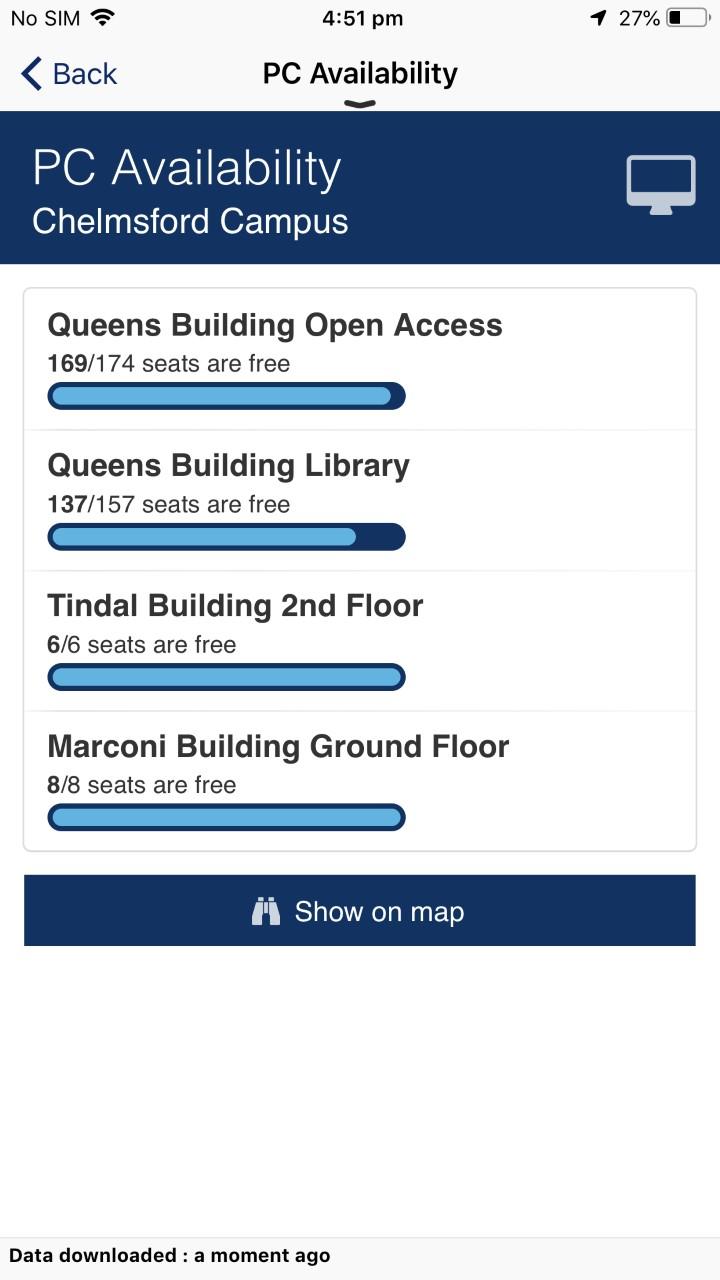Tap the Data downloaded status text
Image resolution: width=720 pixels, height=1280 pixels.
[170, 1256]
